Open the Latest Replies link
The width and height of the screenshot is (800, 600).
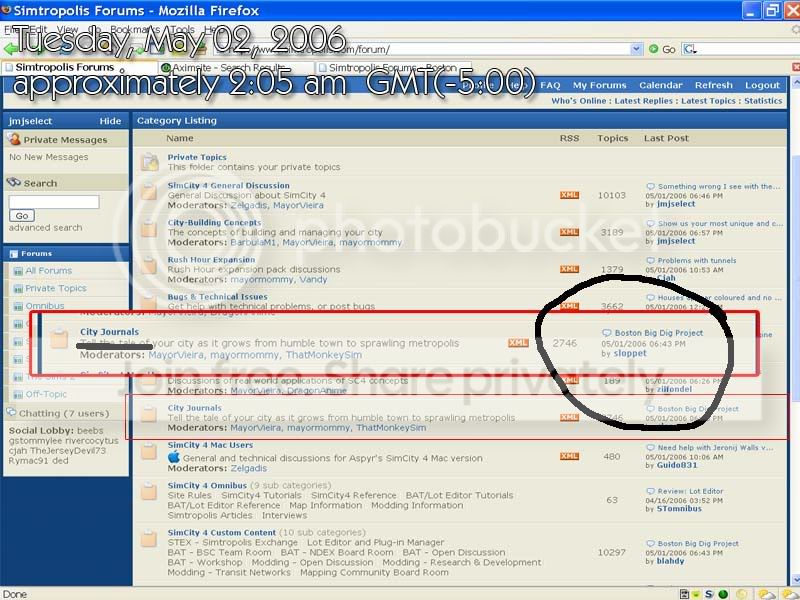coord(643,101)
